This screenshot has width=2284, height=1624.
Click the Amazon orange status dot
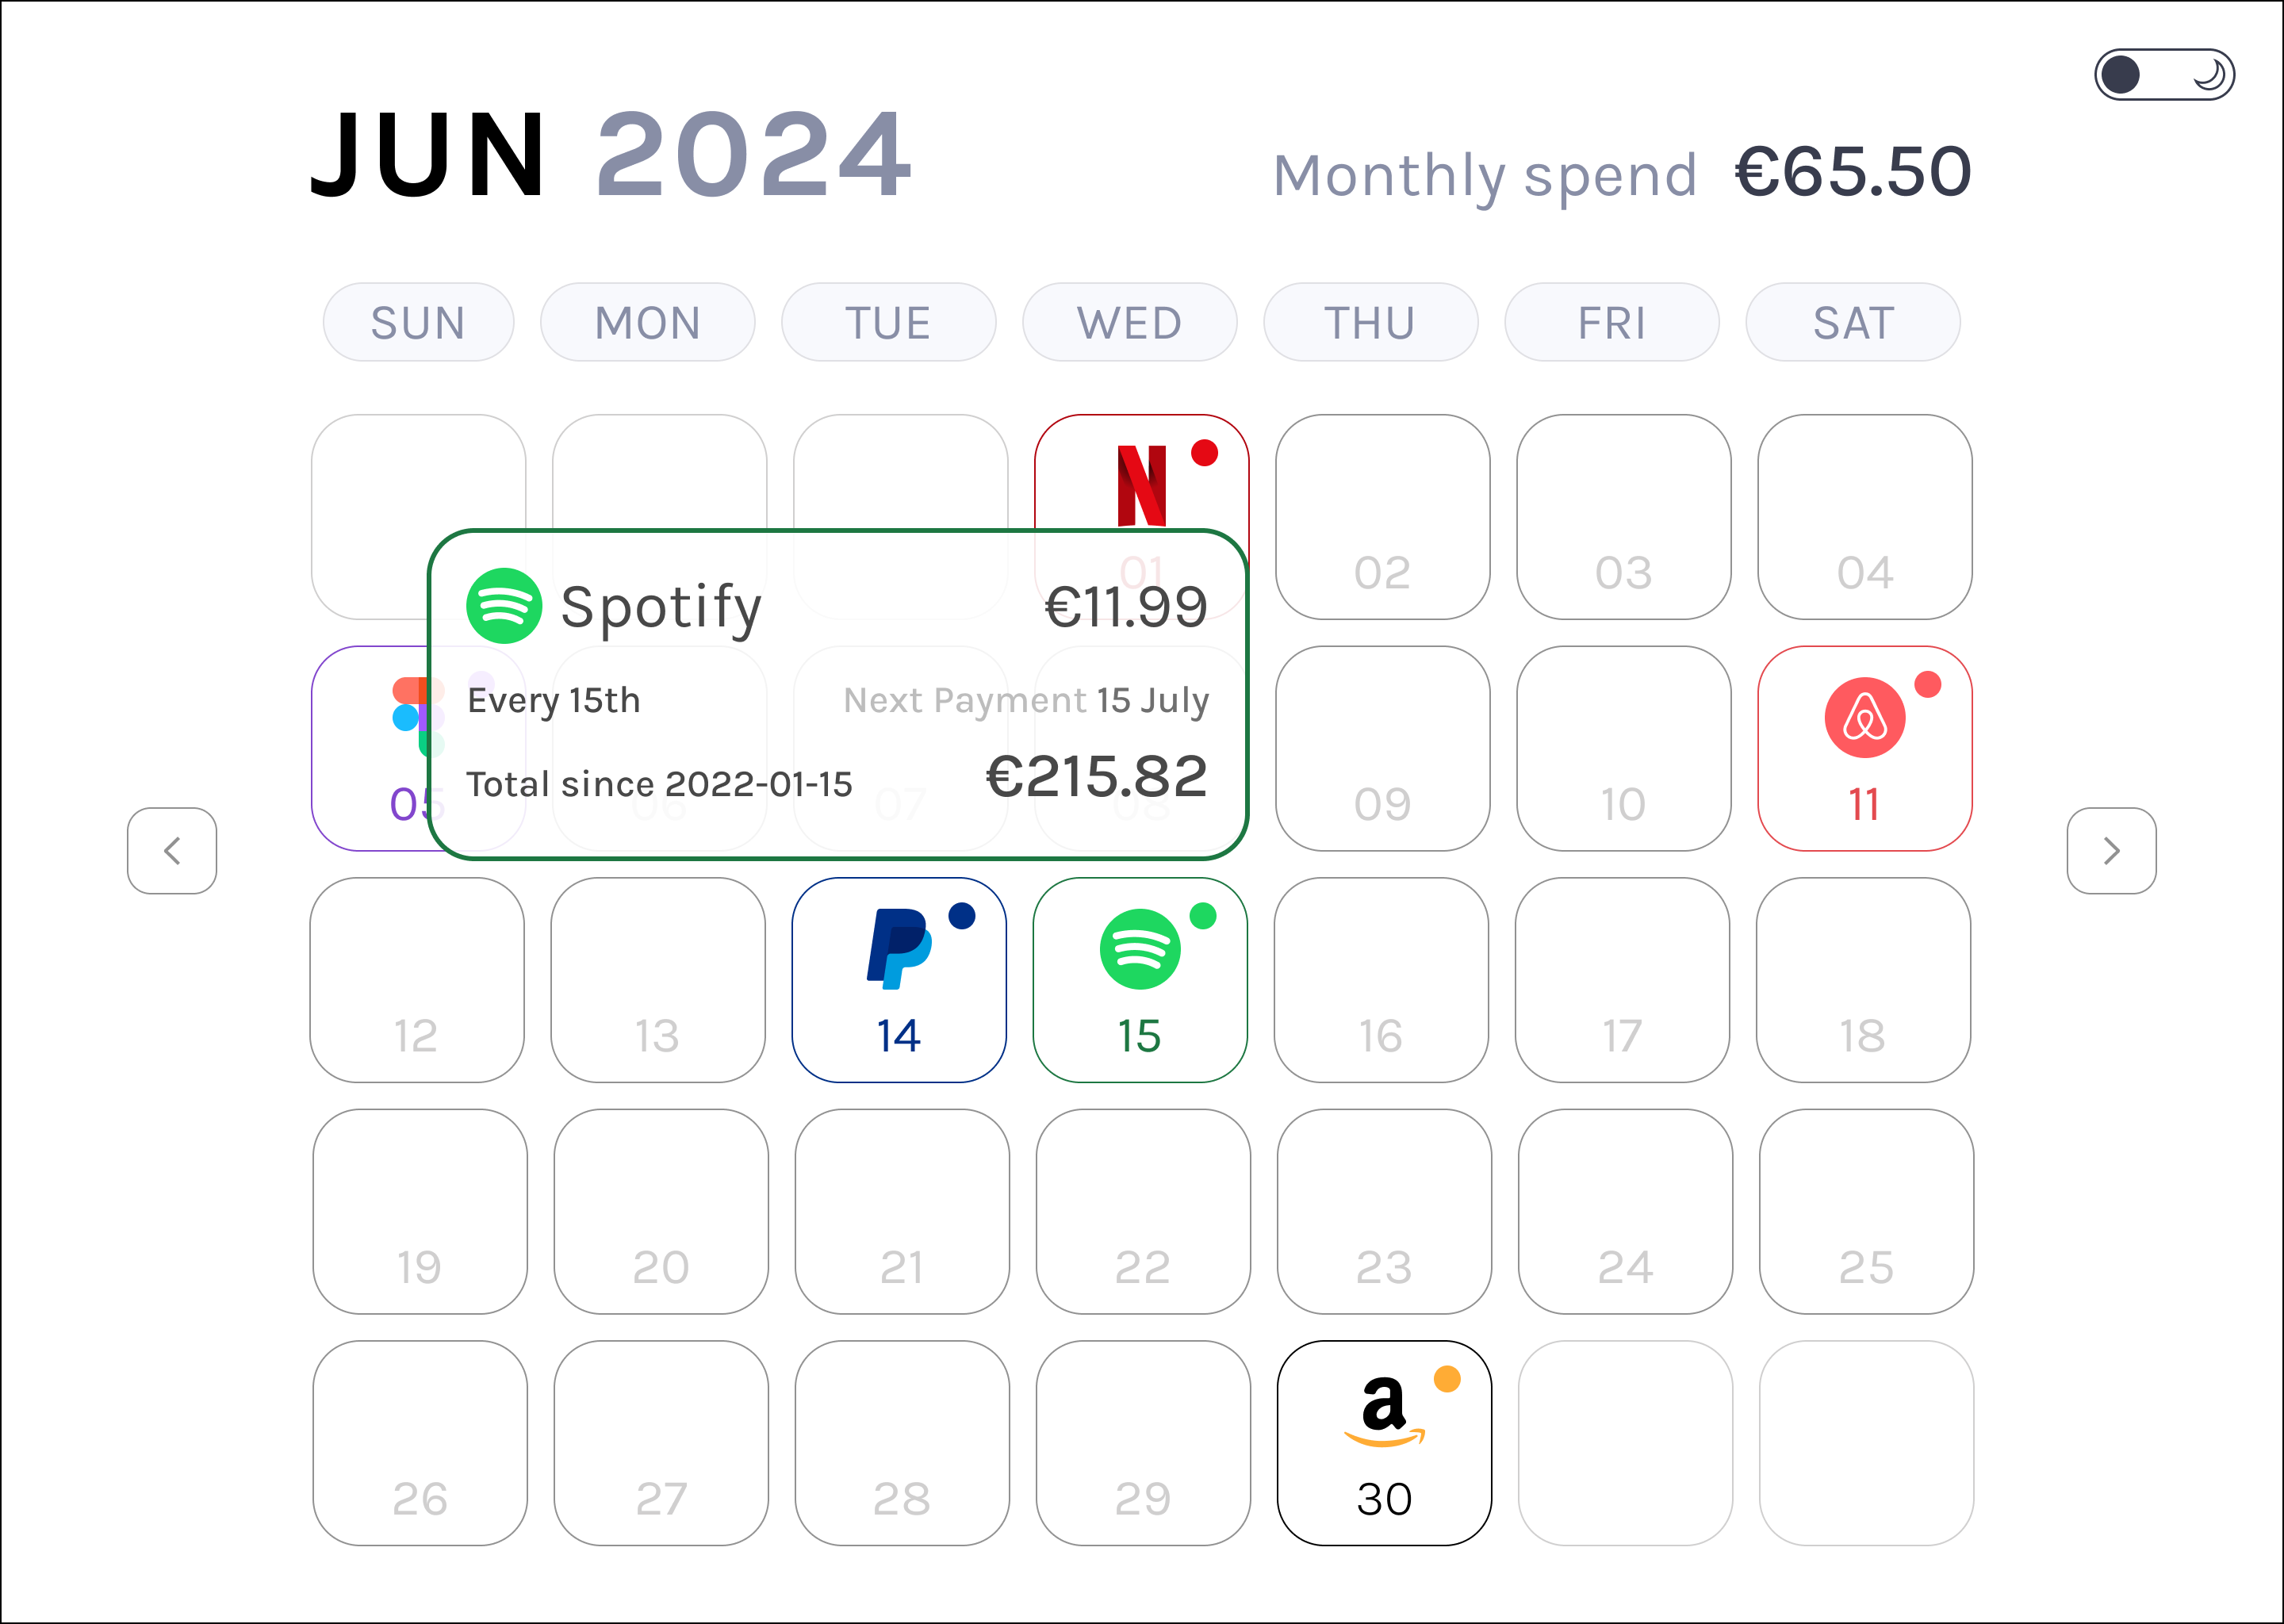1447,1379
